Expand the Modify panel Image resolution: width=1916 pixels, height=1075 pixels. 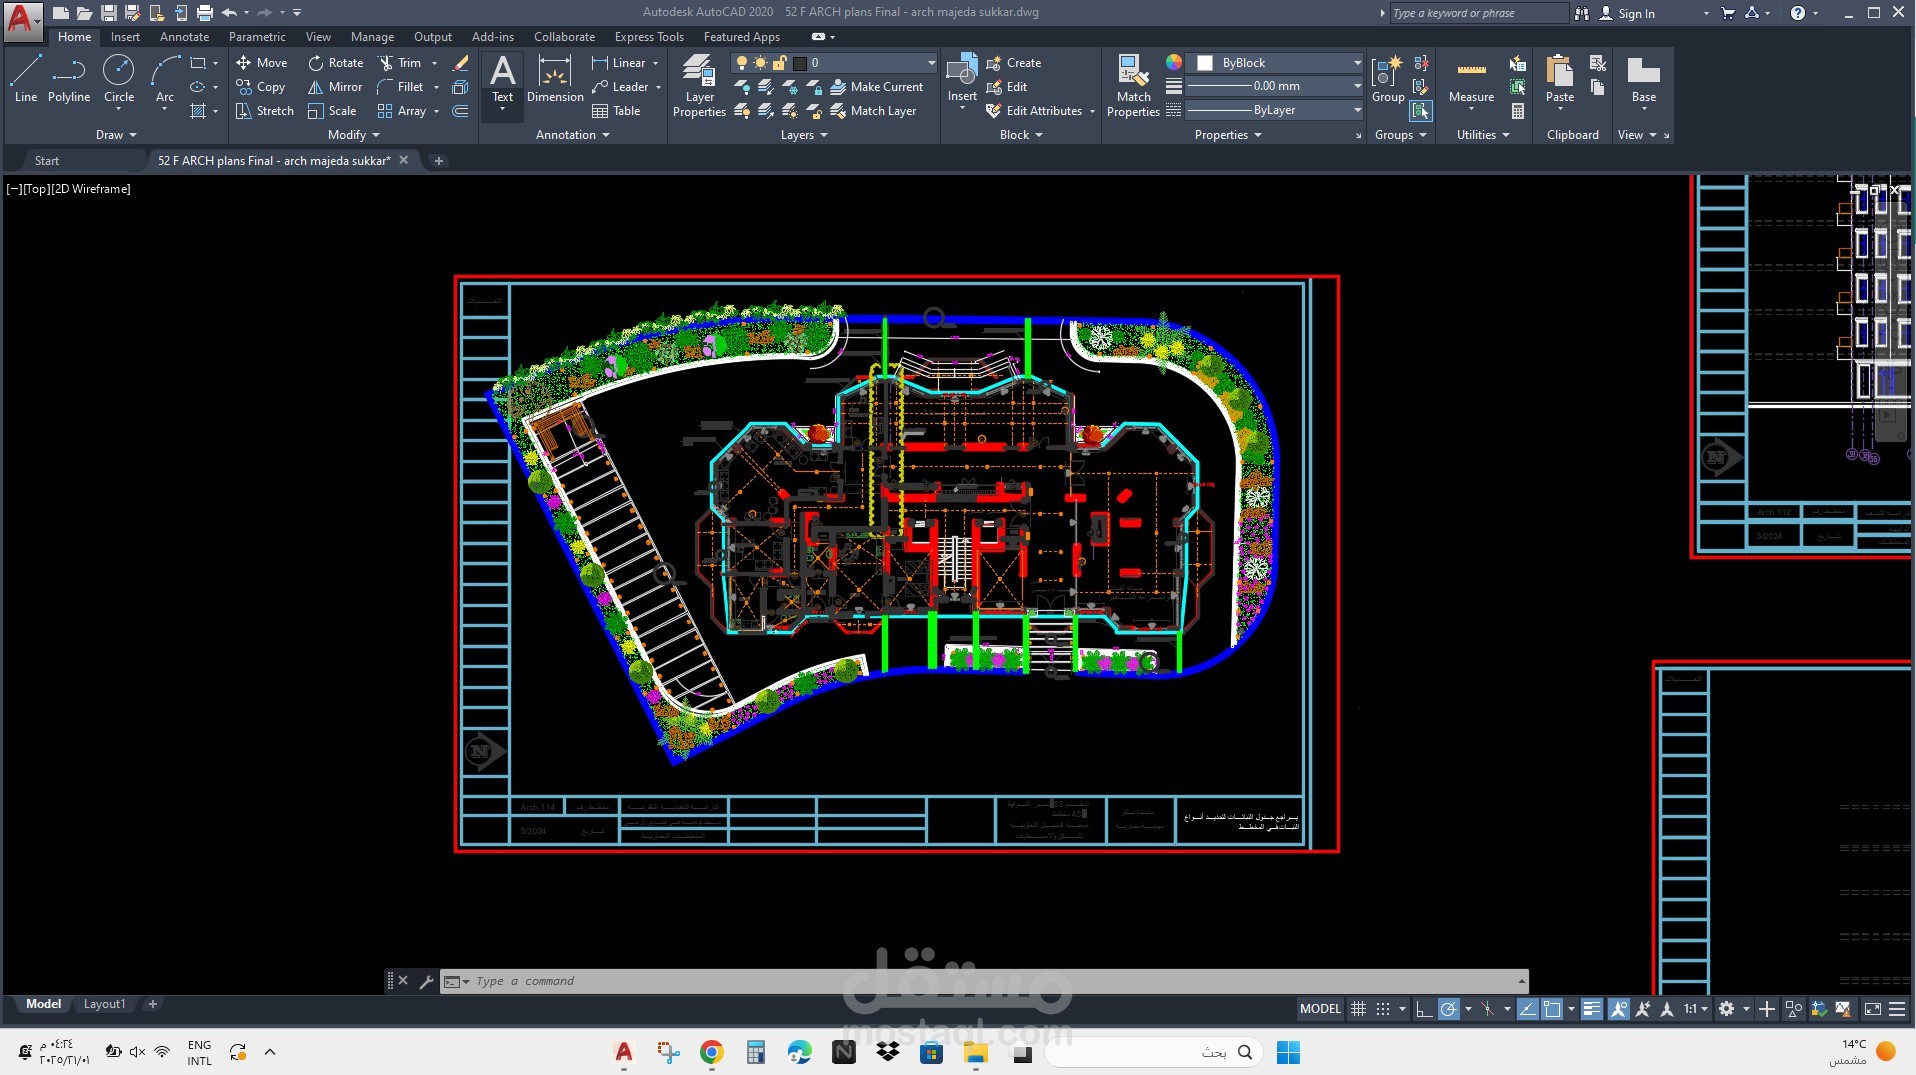pos(354,135)
